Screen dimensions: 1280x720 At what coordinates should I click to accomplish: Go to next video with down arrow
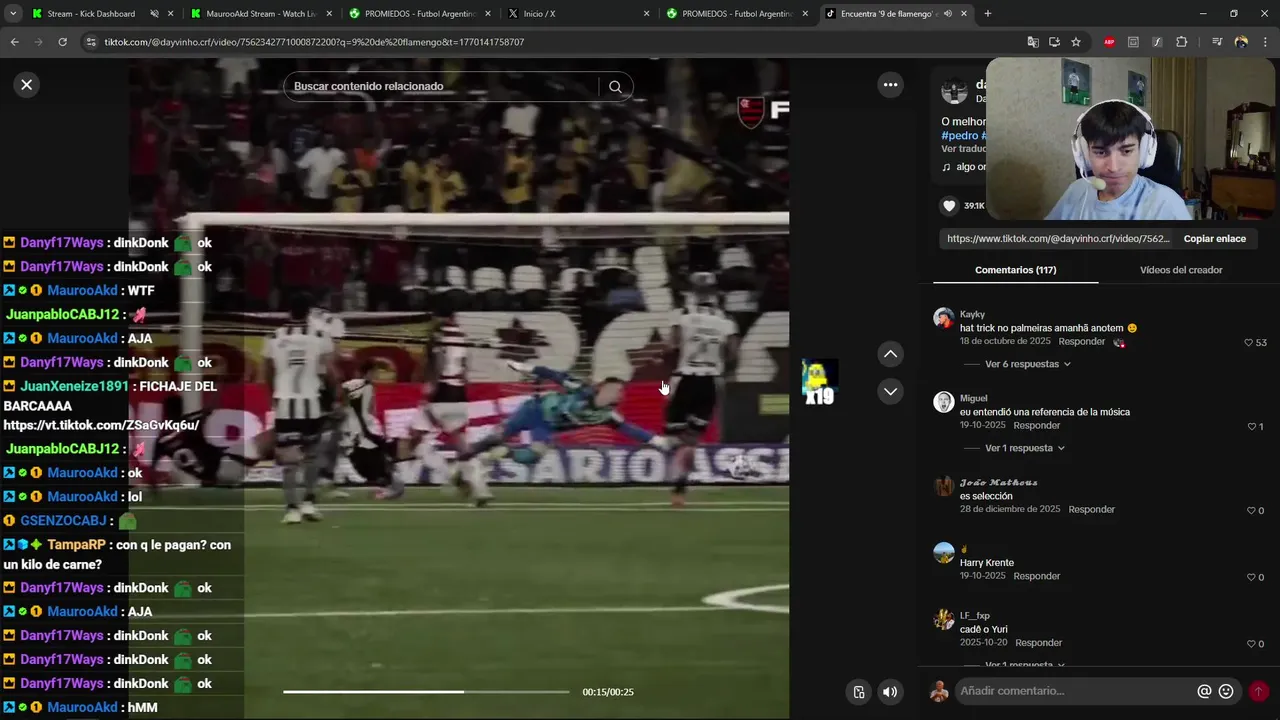click(890, 391)
